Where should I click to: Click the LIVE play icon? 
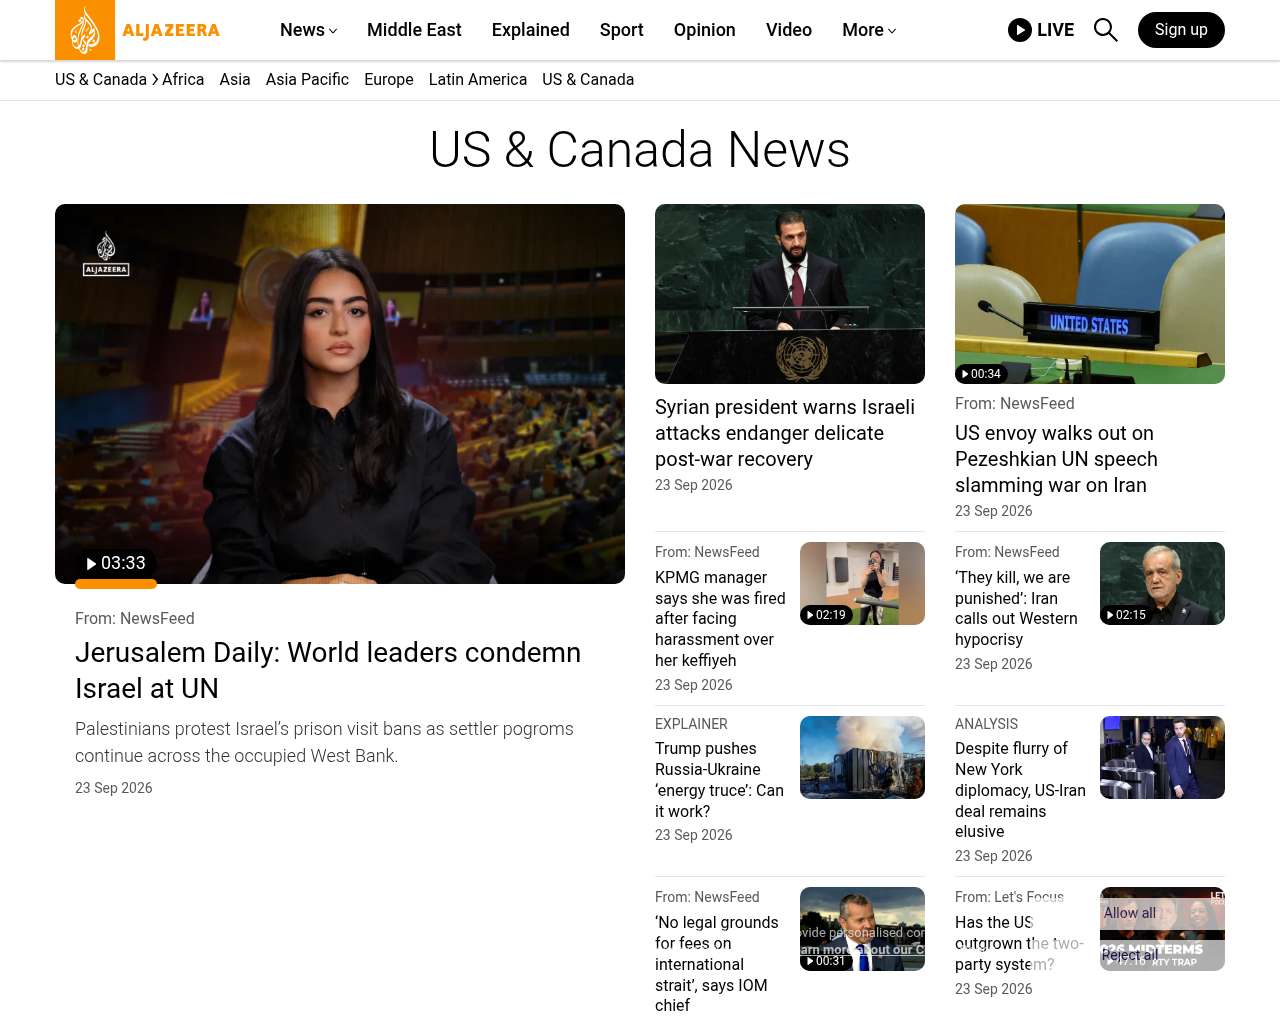[x=1019, y=30]
